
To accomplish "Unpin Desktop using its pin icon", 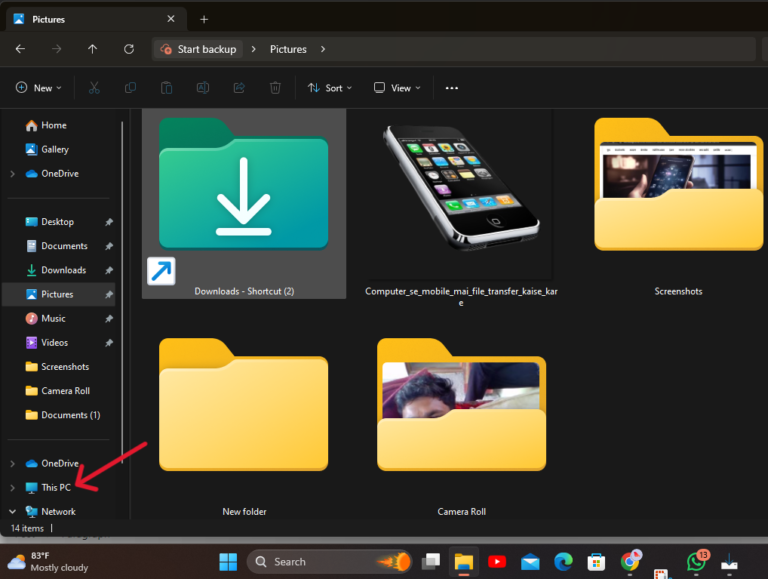I will [x=109, y=222].
